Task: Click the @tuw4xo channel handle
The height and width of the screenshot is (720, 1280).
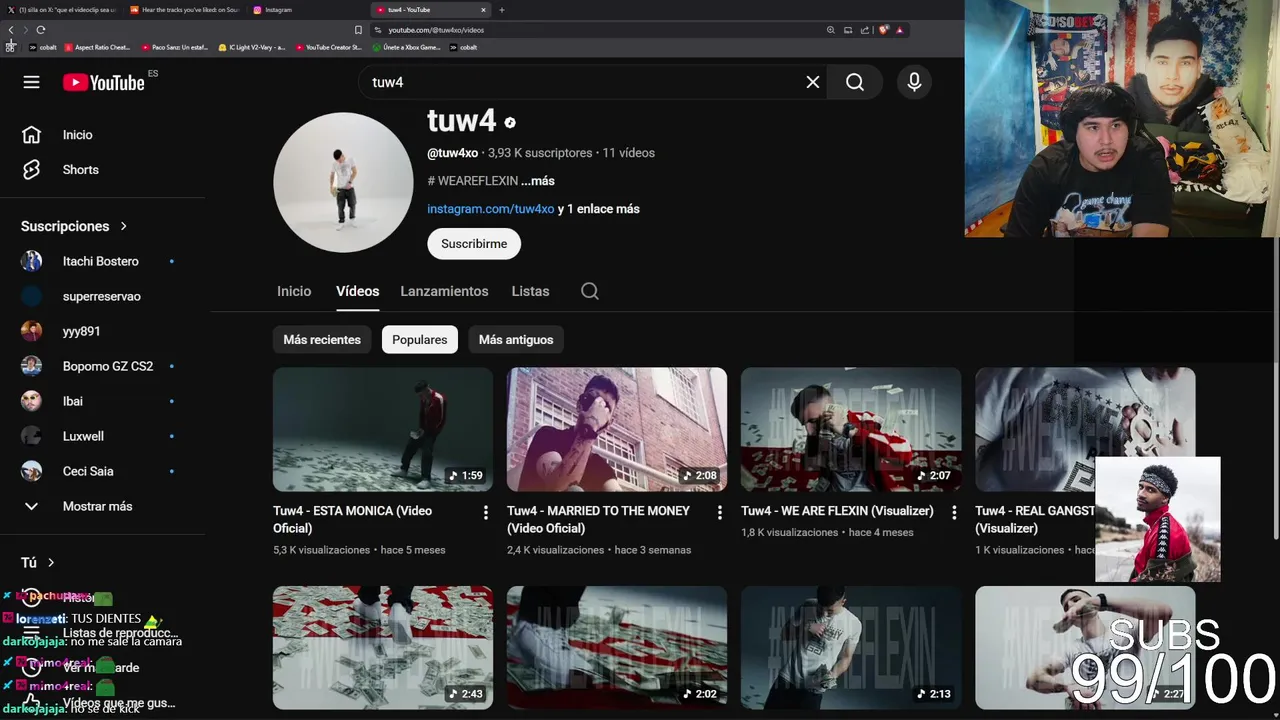Action: pos(452,153)
